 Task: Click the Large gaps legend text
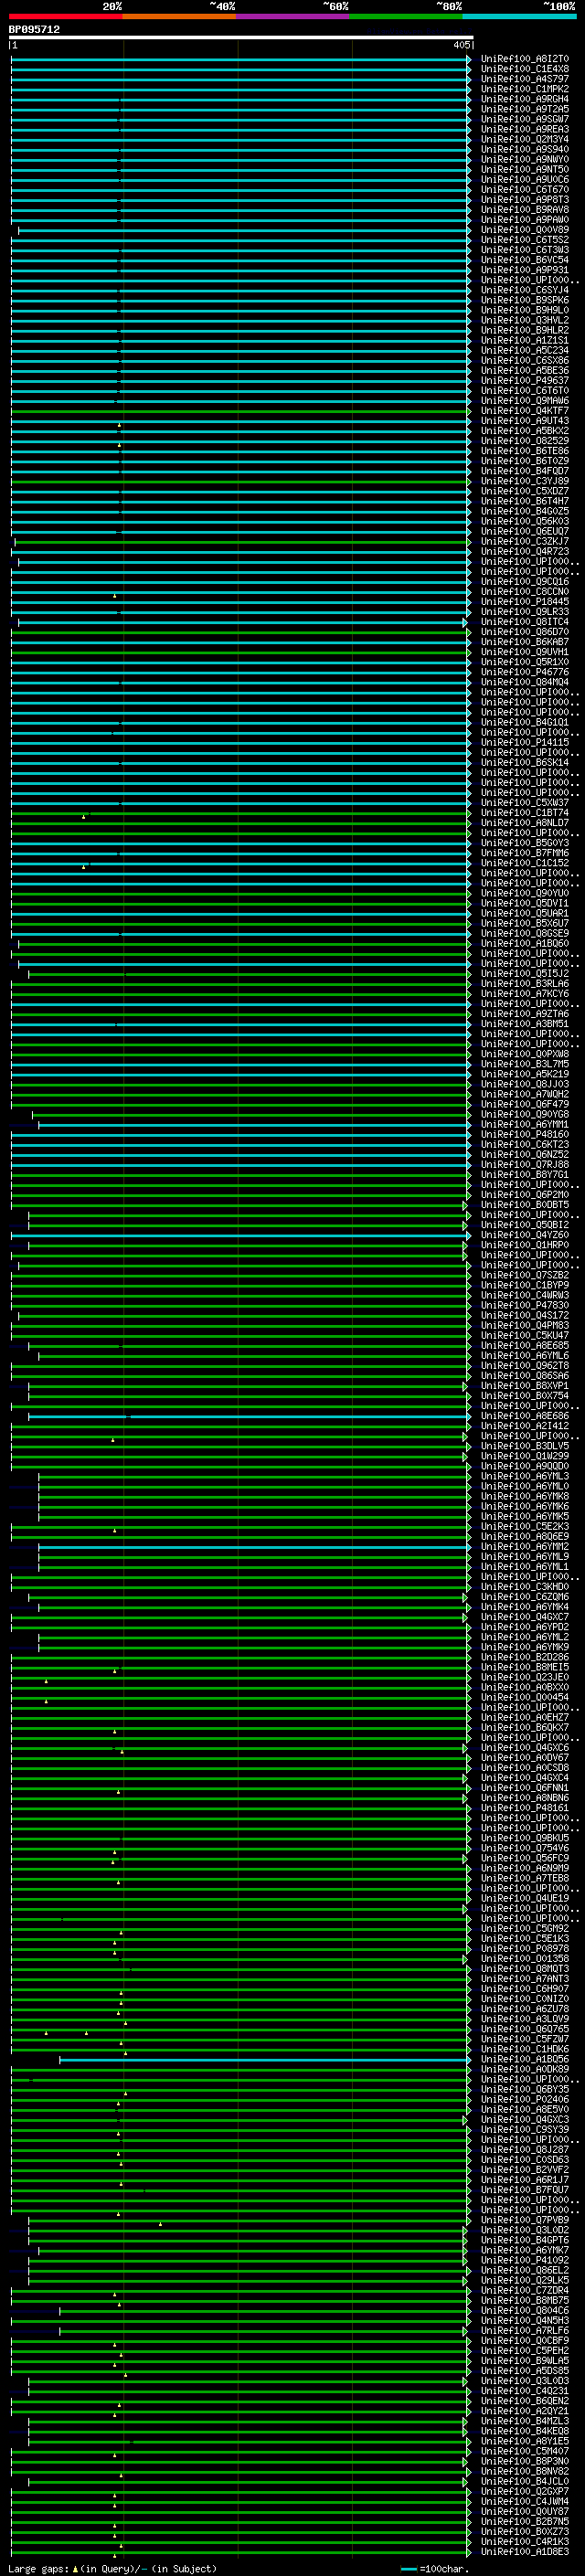[x=112, y=2568]
